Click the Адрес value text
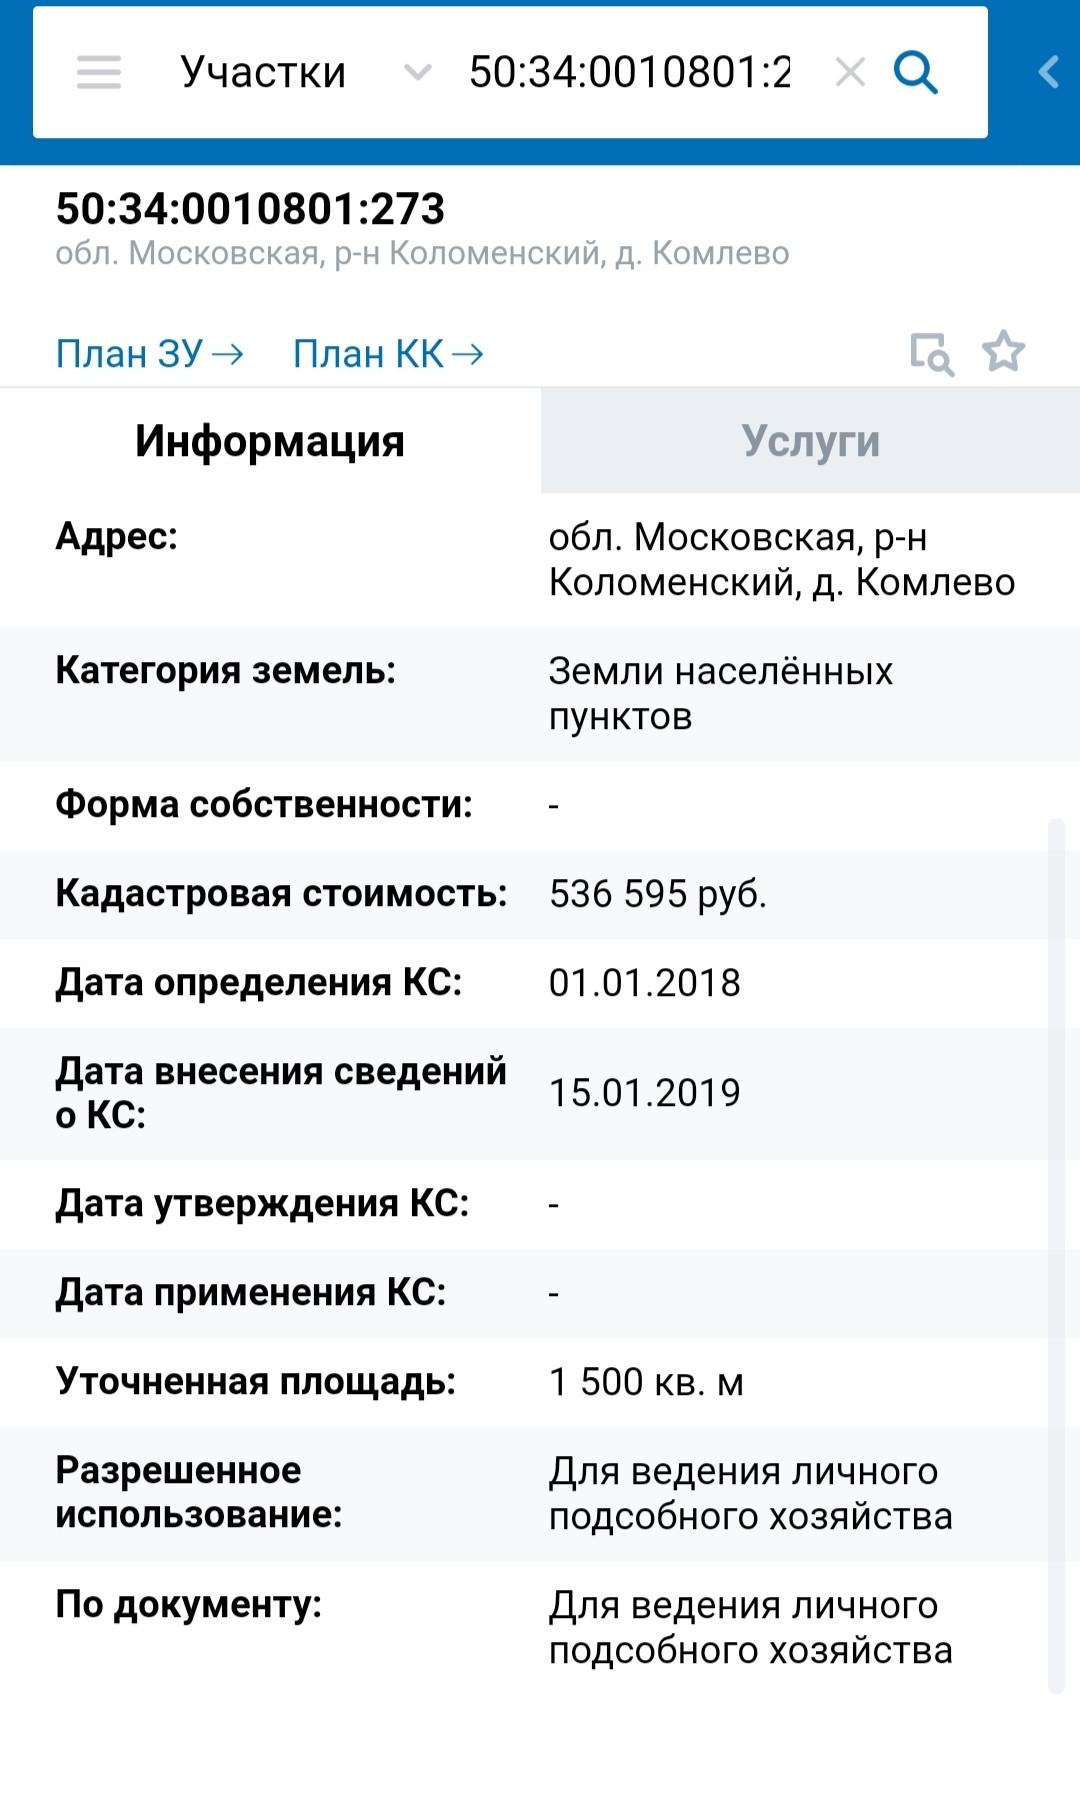The width and height of the screenshot is (1080, 1804). (x=781, y=560)
